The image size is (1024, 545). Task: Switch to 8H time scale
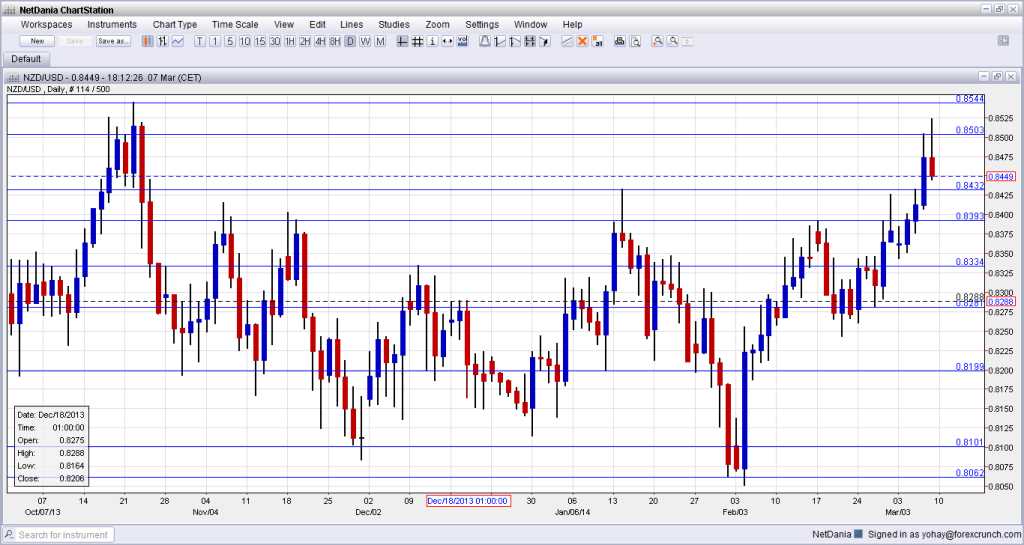pyautogui.click(x=335, y=41)
